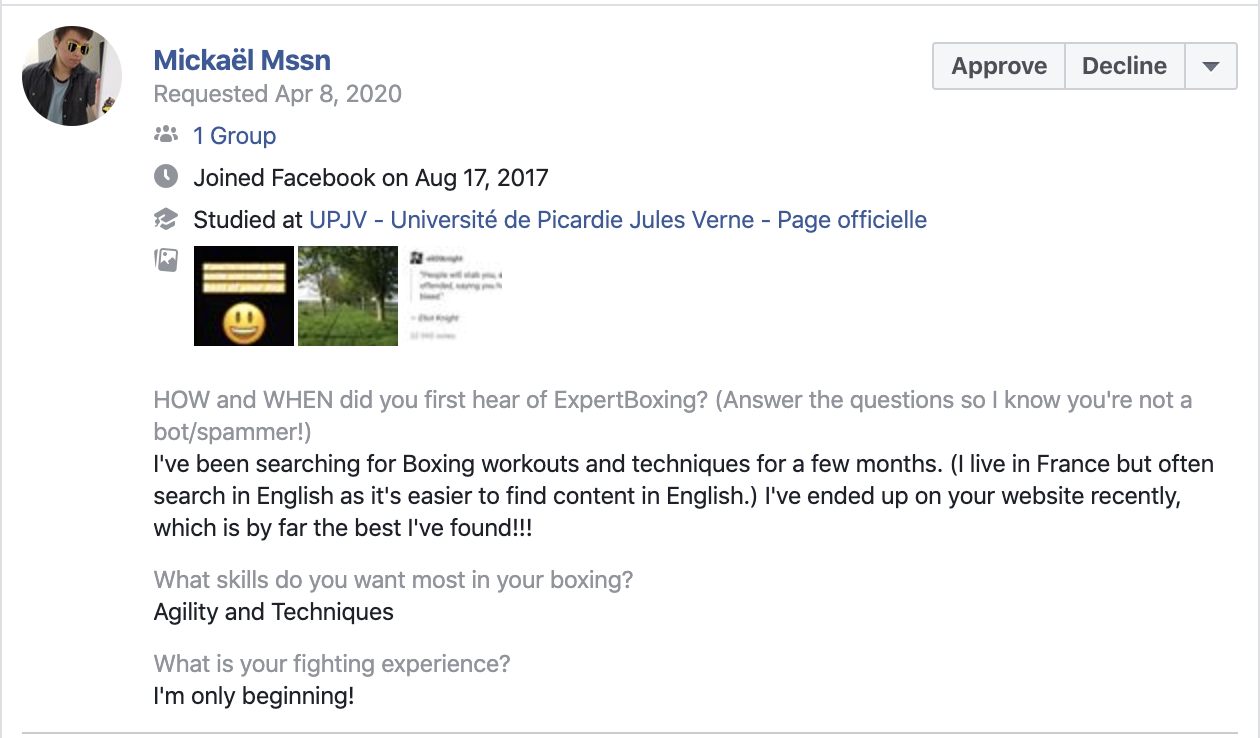Click the Requested Apr 8, 2020 date
Viewport: 1260px width, 738px height.
(x=278, y=94)
